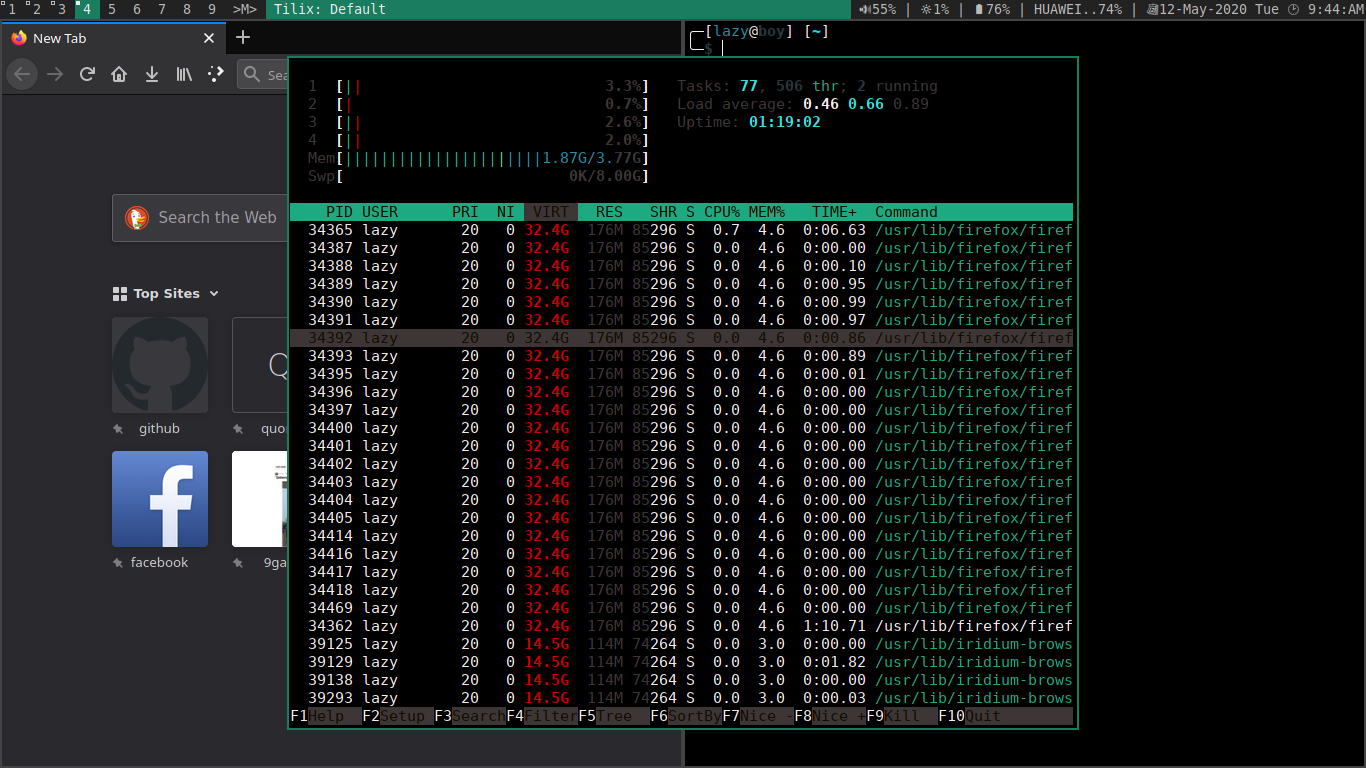This screenshot has height=768, width=1366.
Task: Click the 'Uptime: 01:19:02' text in htop
Action: [749, 122]
